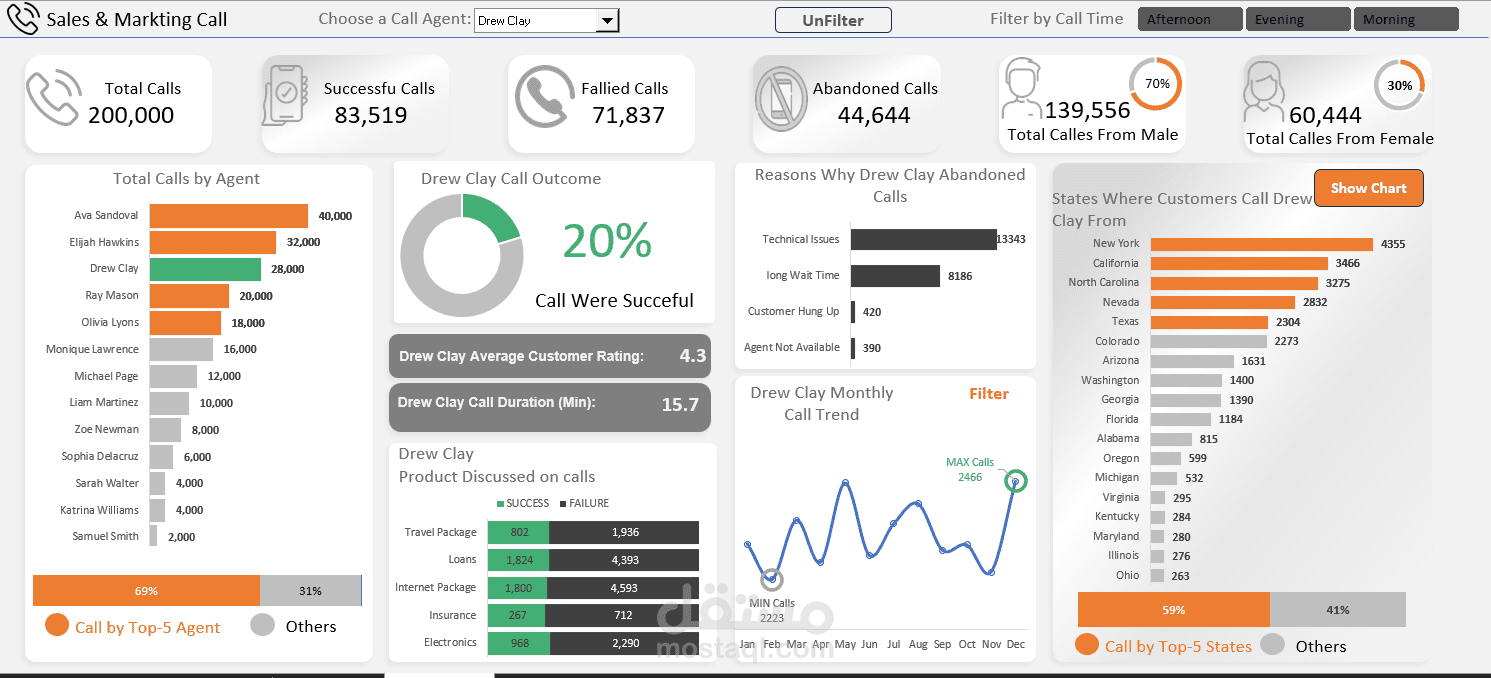Select the Morning call time filter
The image size is (1491, 678).
coord(1406,18)
